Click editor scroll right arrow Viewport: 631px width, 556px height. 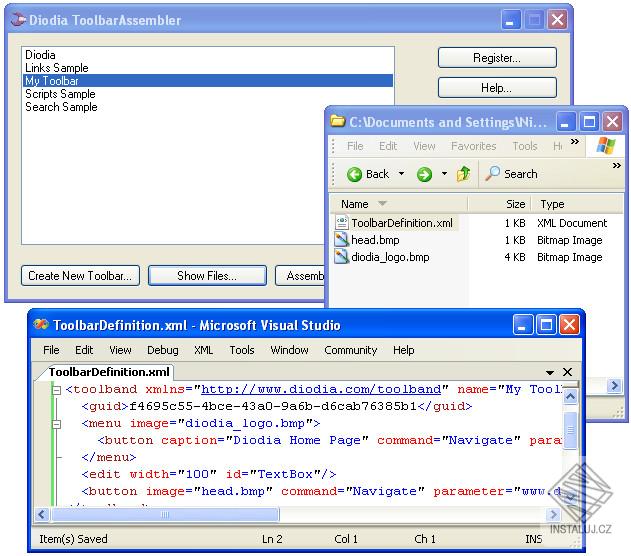553,514
